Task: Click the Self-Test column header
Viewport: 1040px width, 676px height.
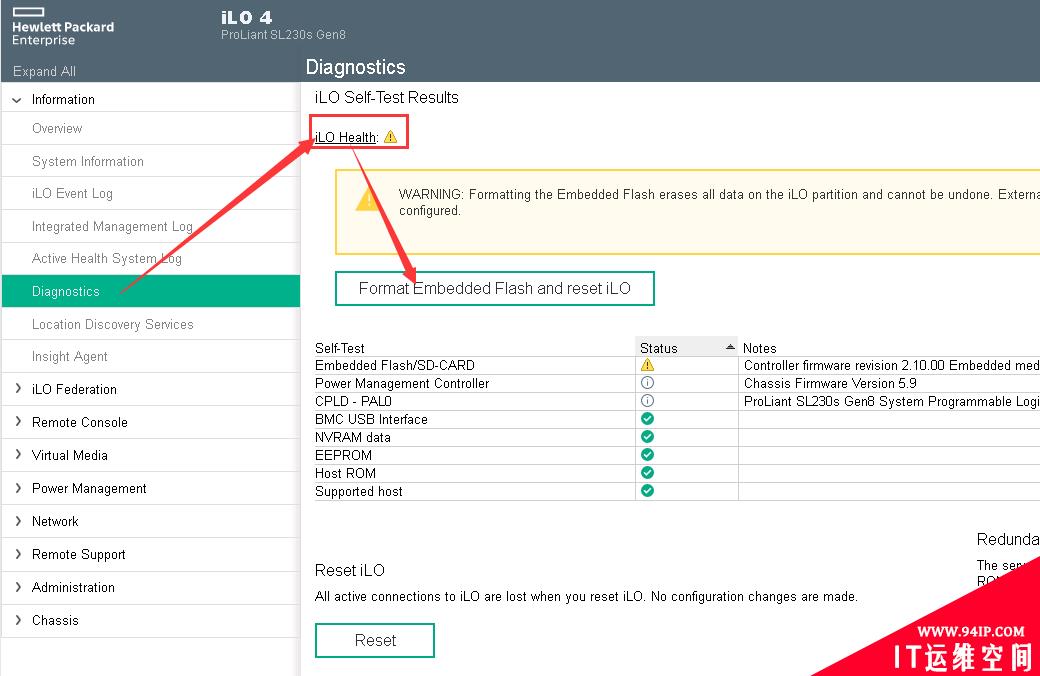Action: (x=340, y=348)
